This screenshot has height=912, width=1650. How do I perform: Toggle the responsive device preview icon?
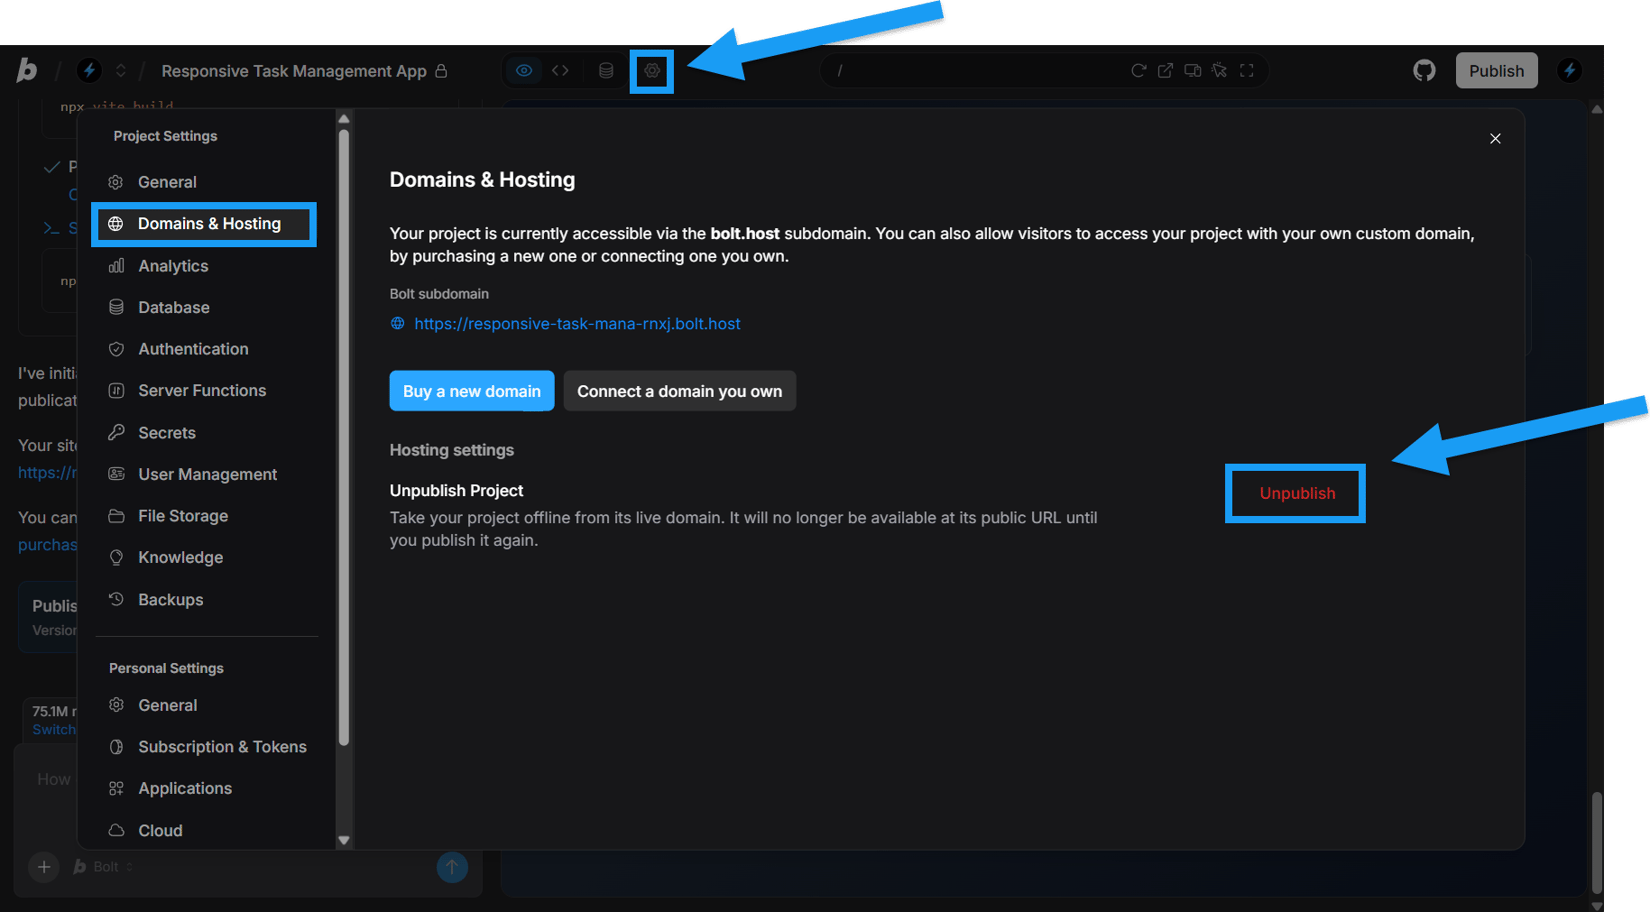click(1192, 71)
